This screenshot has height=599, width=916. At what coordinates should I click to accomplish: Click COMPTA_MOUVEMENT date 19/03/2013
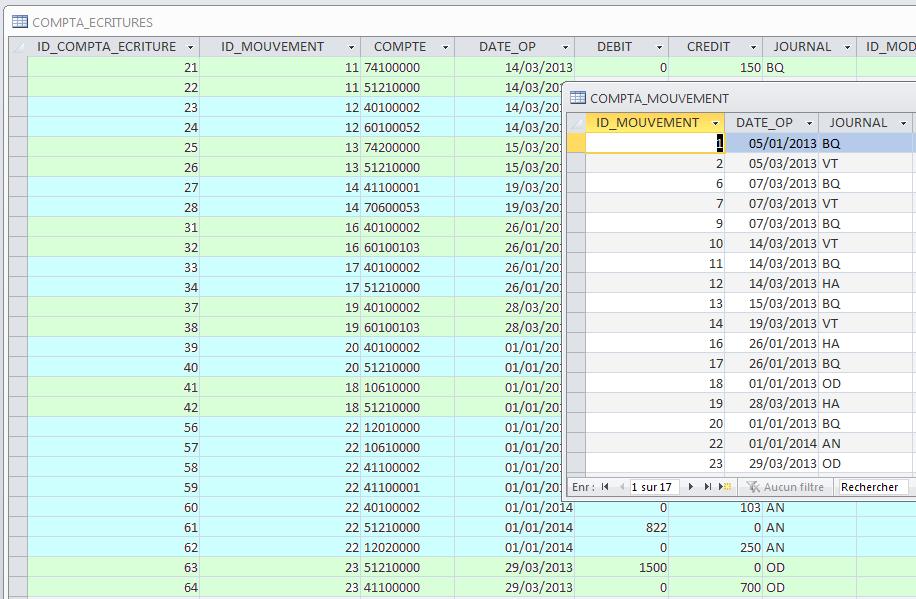pyautogui.click(x=772, y=323)
